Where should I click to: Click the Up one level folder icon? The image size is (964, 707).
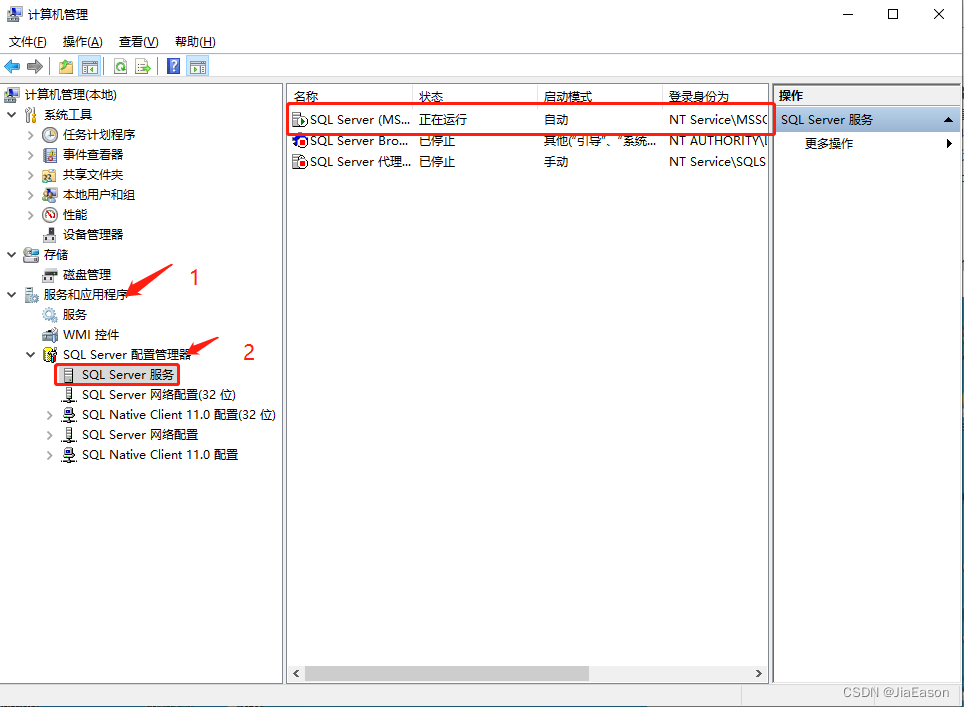click(x=66, y=66)
